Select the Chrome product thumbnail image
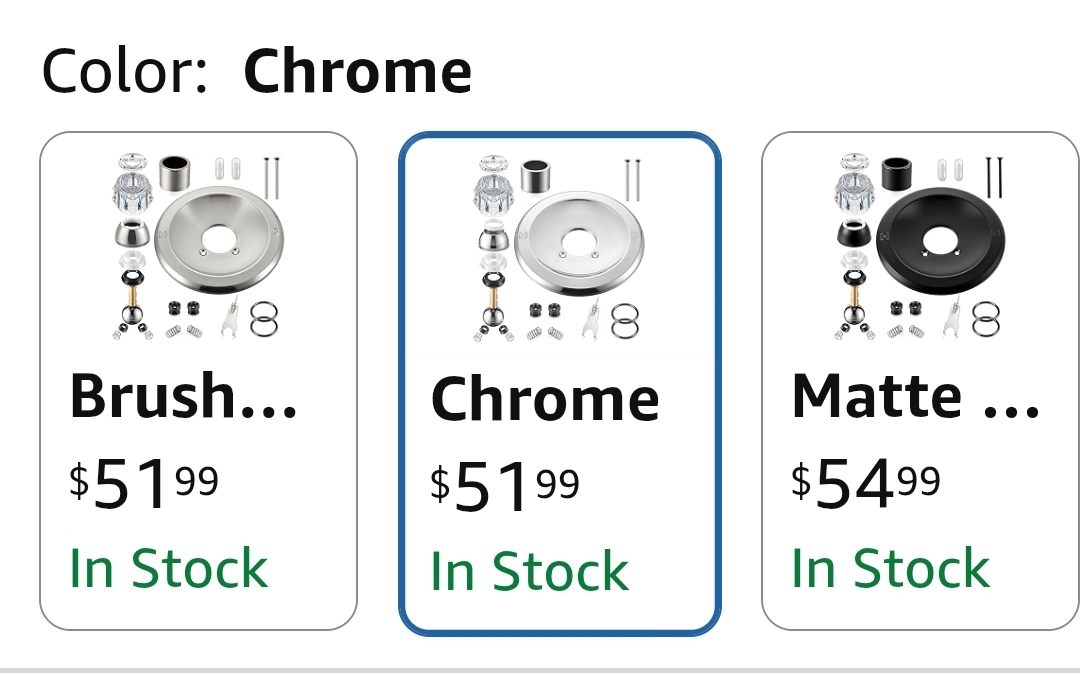 pyautogui.click(x=559, y=249)
